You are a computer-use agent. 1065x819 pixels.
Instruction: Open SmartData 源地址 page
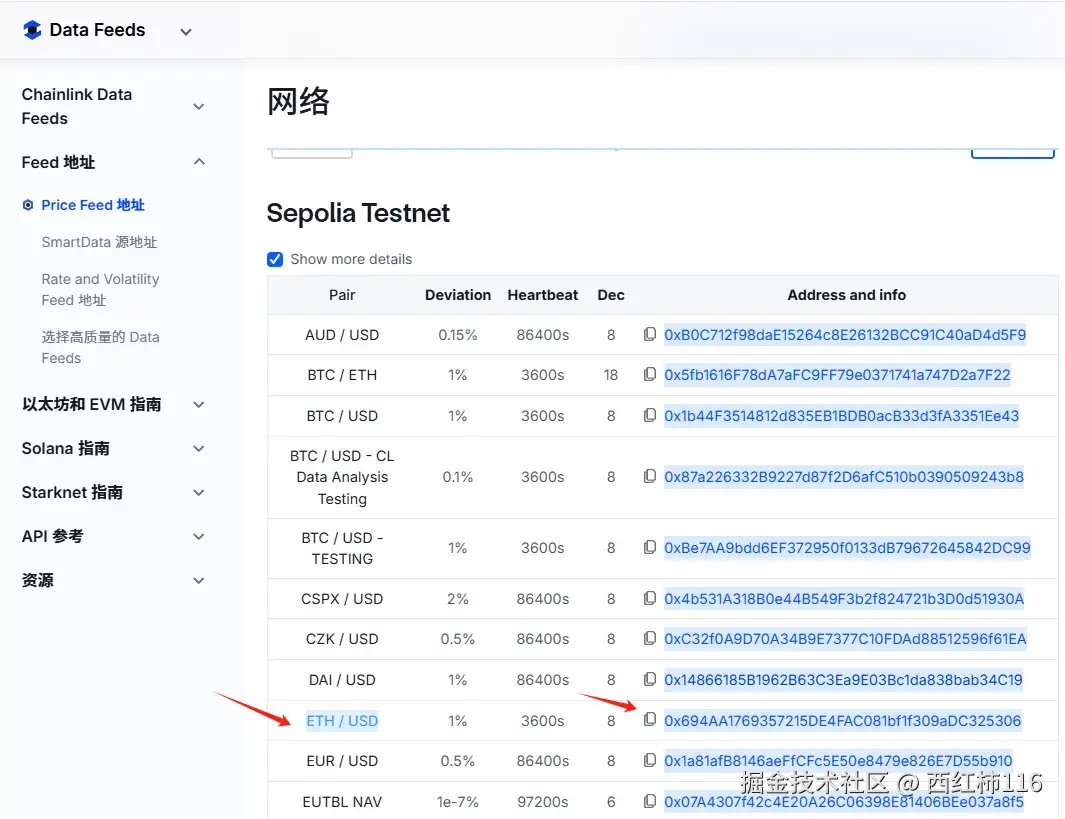click(x=99, y=242)
